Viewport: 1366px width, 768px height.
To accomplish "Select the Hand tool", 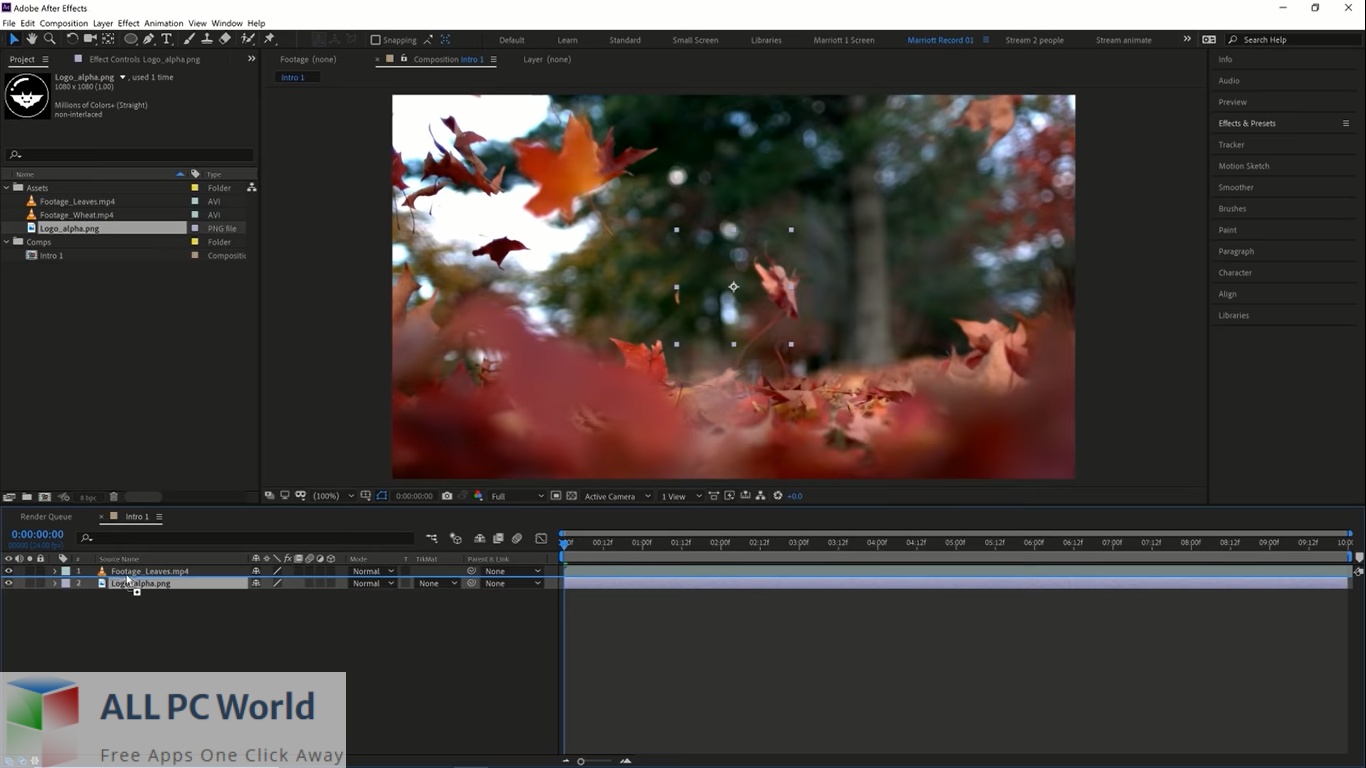I will tap(32, 39).
